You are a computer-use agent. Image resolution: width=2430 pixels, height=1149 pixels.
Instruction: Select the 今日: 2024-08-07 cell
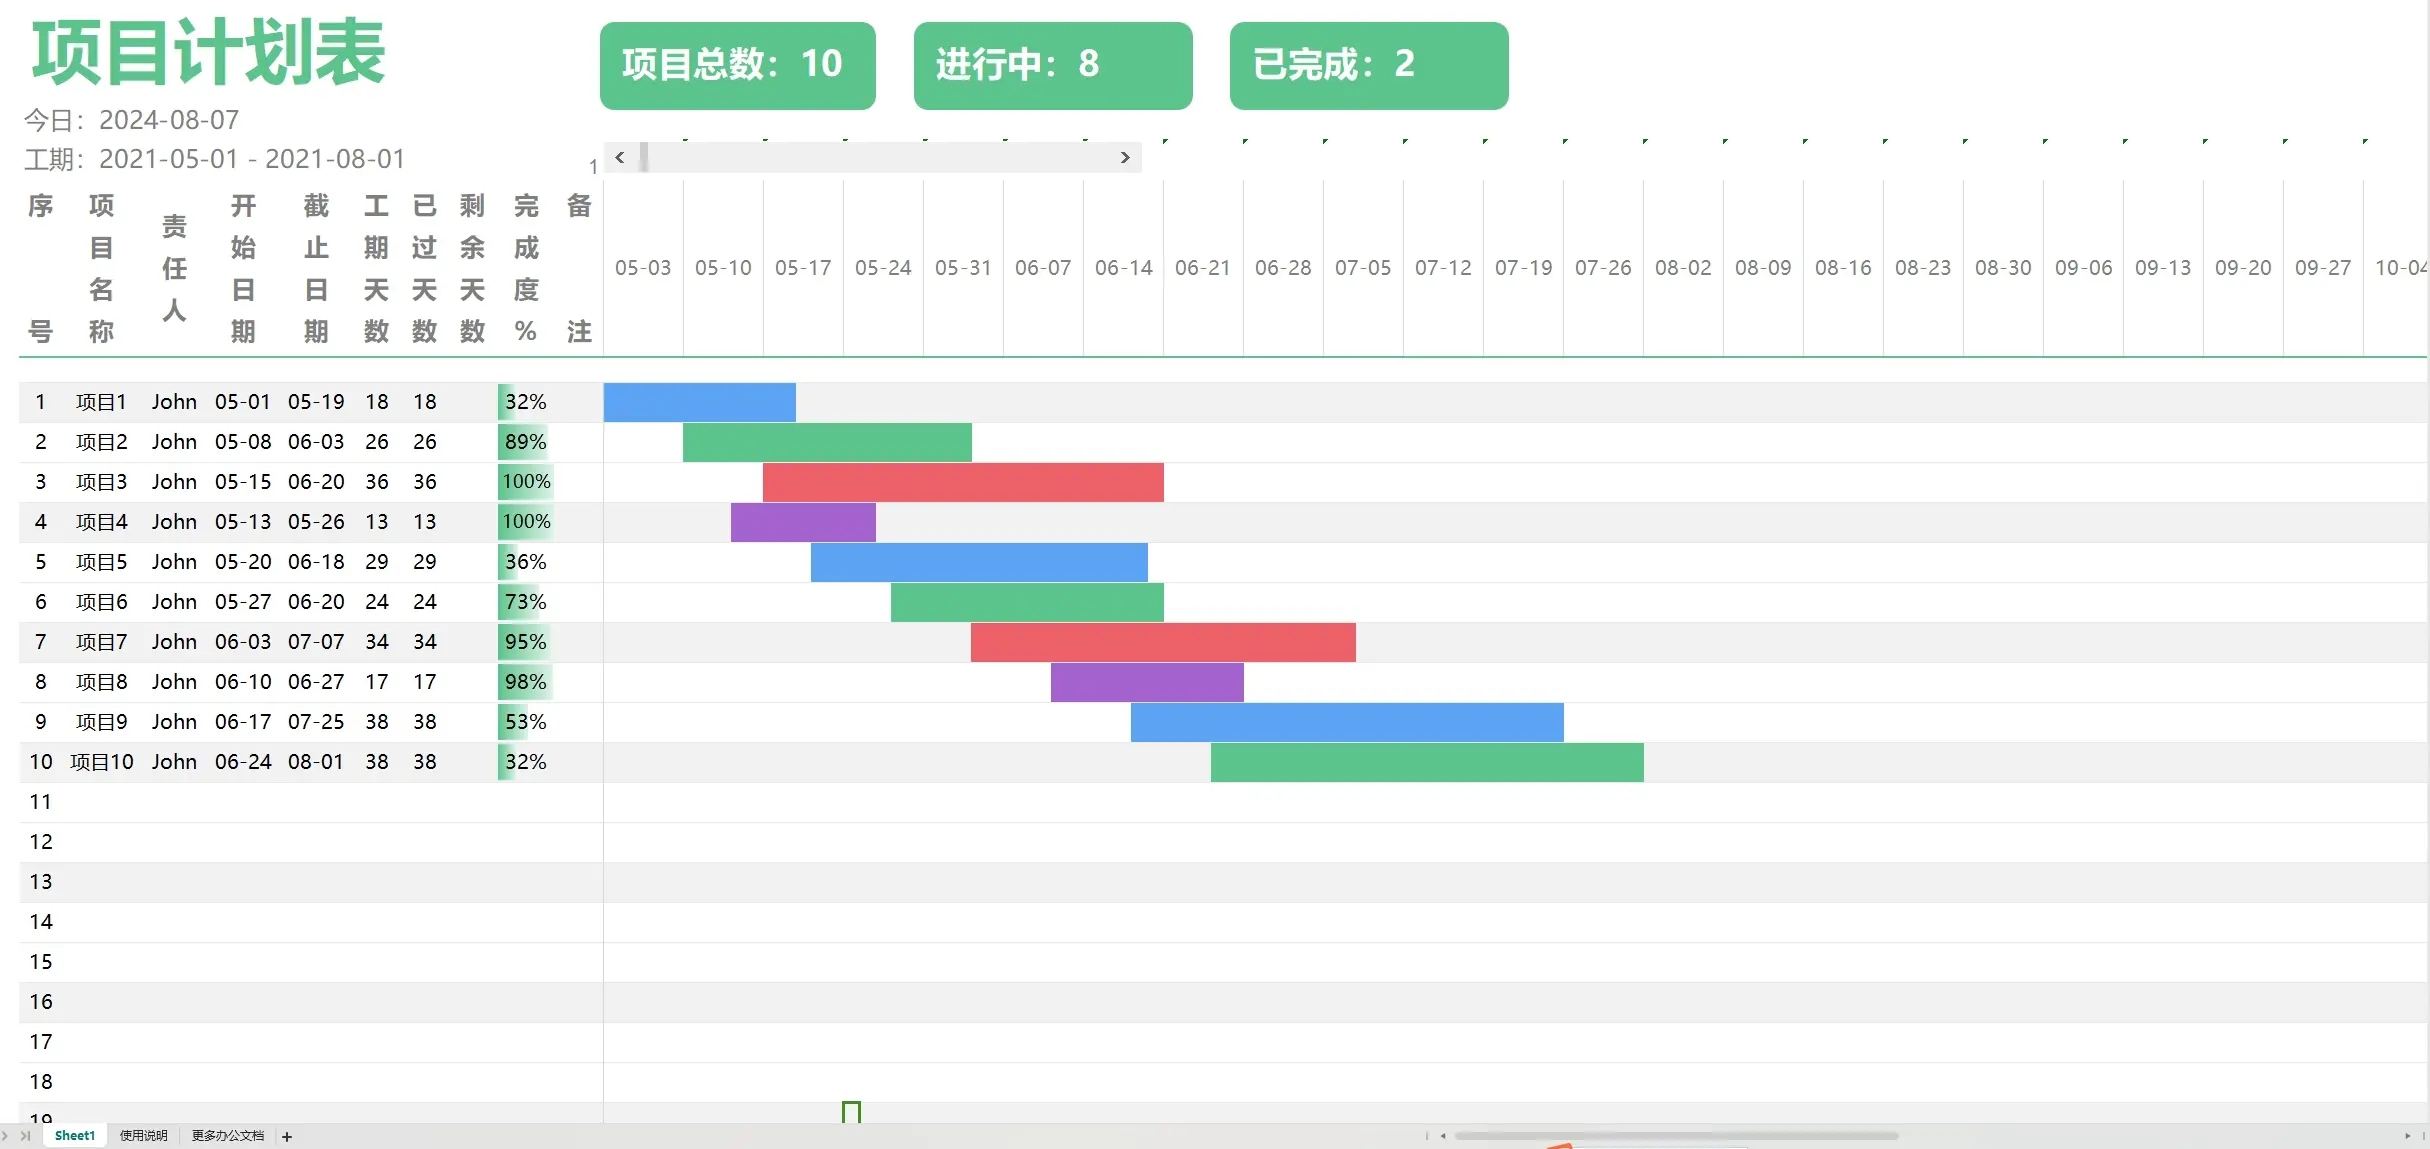[131, 120]
